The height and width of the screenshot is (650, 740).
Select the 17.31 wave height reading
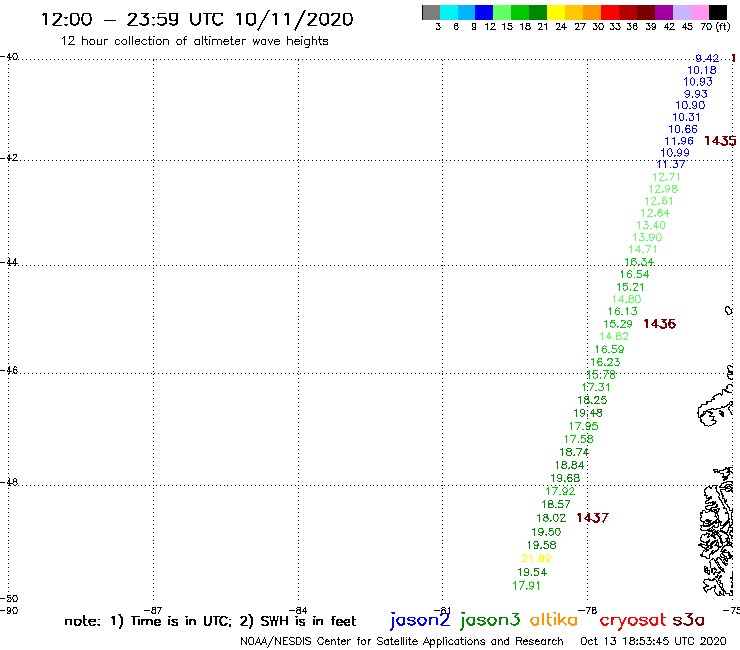click(596, 387)
